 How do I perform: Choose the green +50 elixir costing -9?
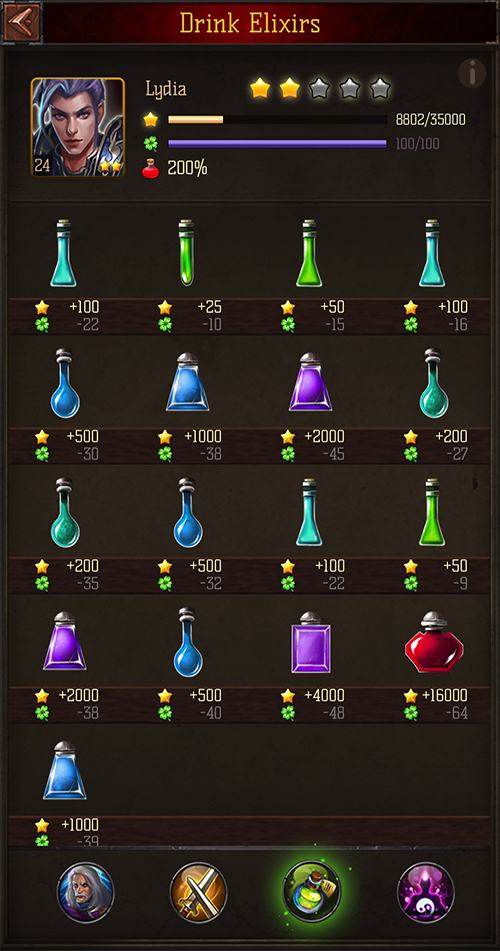coord(432,512)
